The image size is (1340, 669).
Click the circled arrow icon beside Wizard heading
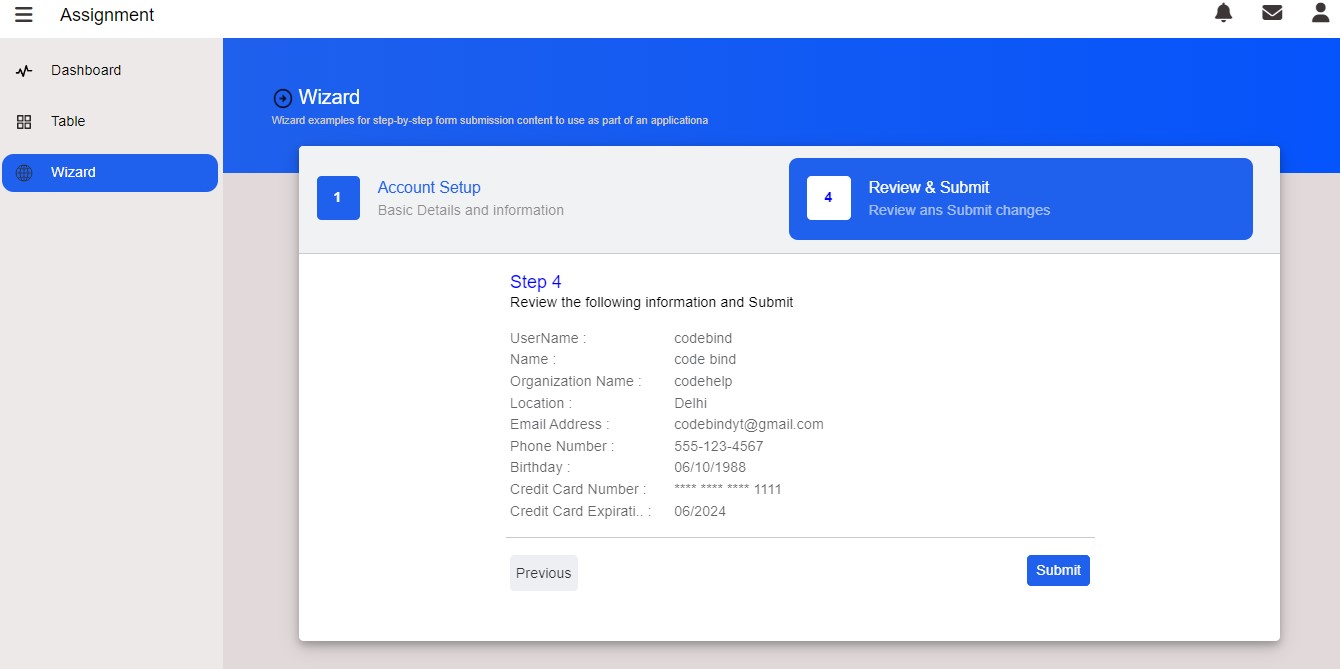point(283,98)
